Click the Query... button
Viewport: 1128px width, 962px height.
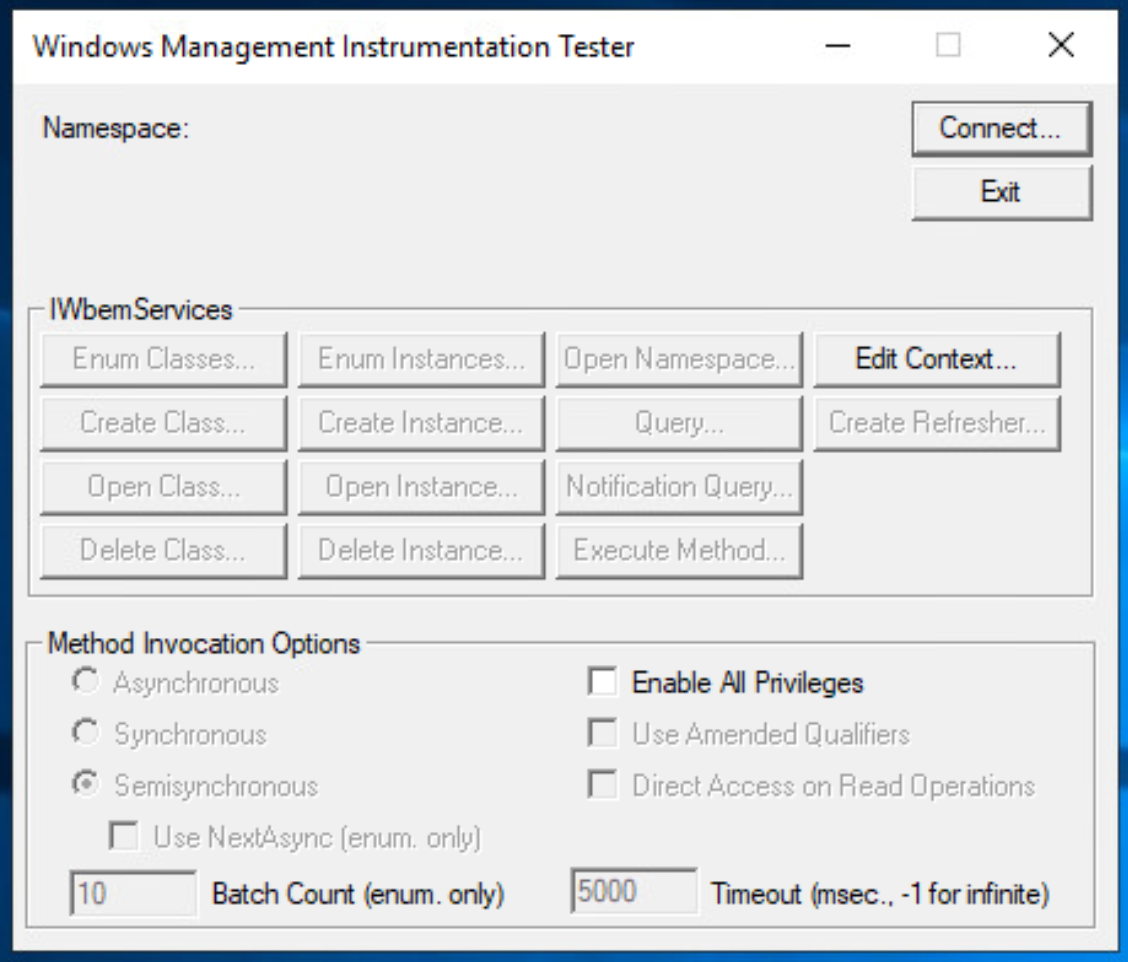point(678,423)
